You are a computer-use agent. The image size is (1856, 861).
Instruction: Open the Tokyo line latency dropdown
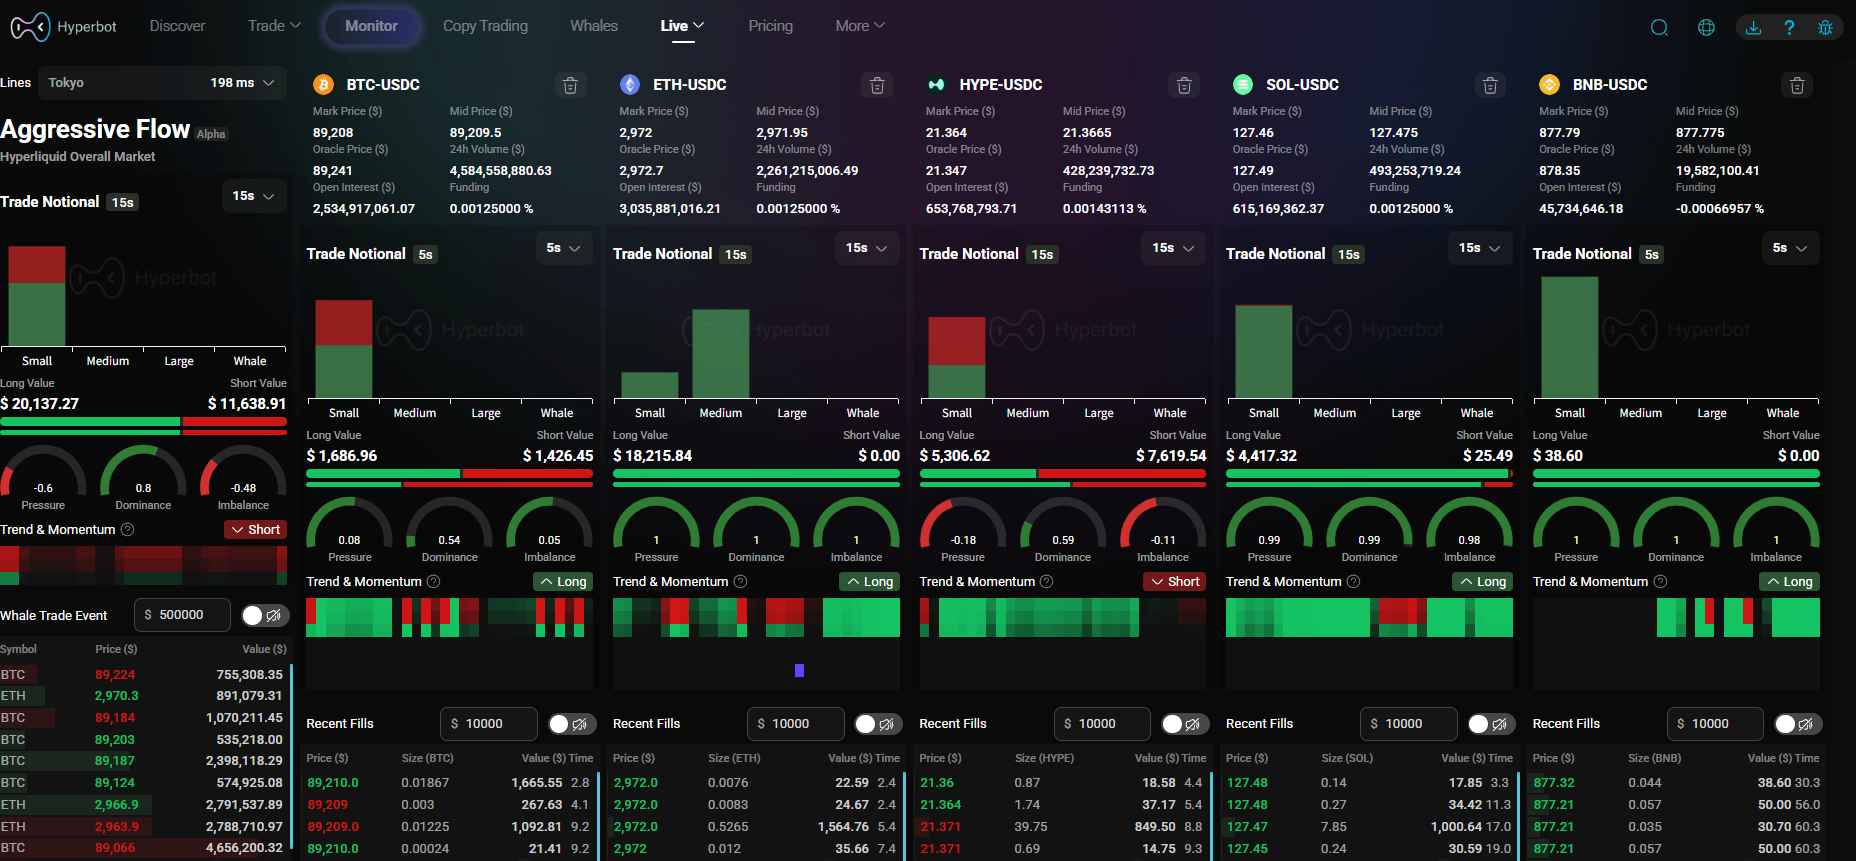click(160, 83)
